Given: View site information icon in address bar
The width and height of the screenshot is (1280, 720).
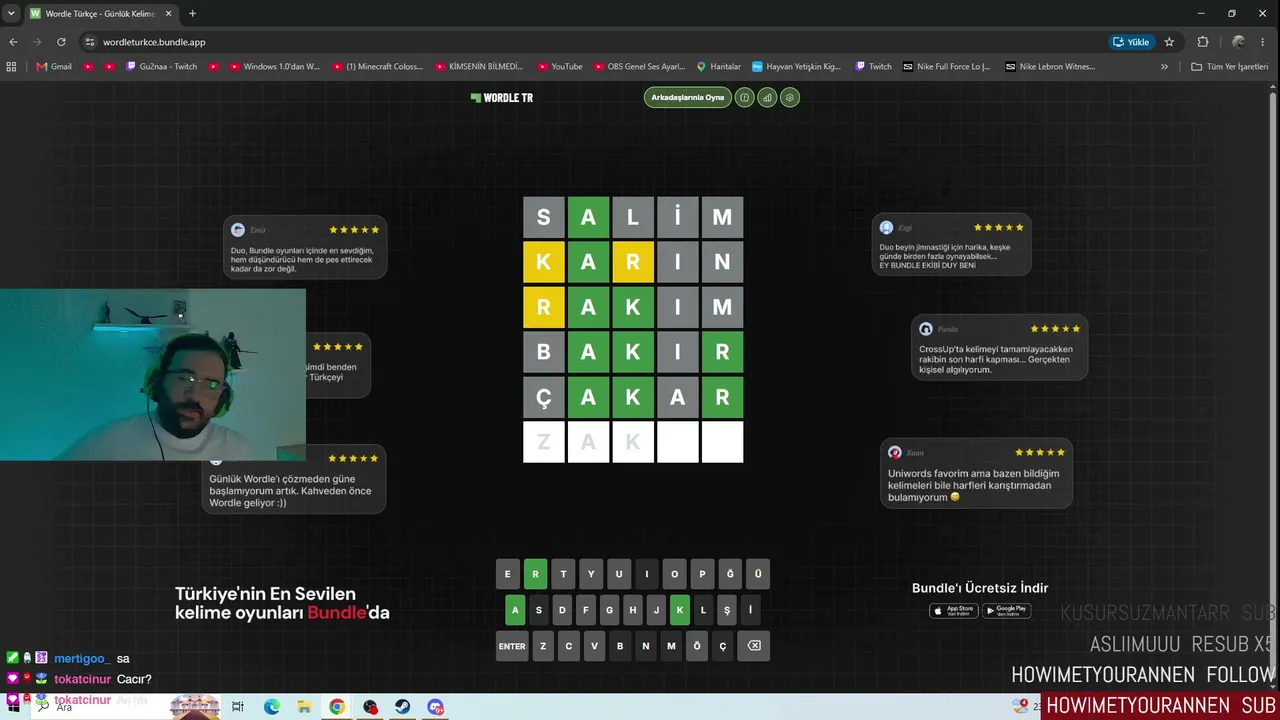Looking at the screenshot, I should pos(89,42).
